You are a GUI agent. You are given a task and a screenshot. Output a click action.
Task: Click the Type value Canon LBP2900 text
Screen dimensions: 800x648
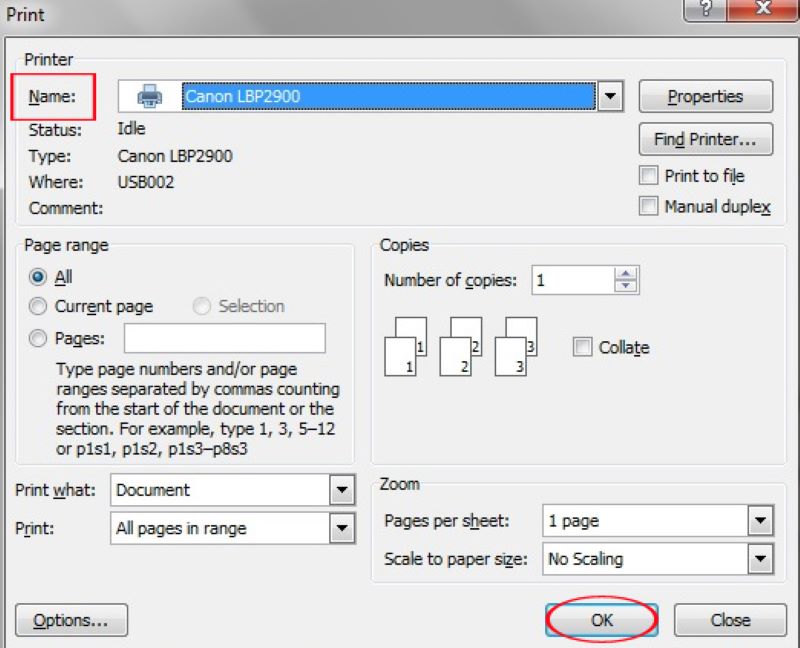[175, 156]
